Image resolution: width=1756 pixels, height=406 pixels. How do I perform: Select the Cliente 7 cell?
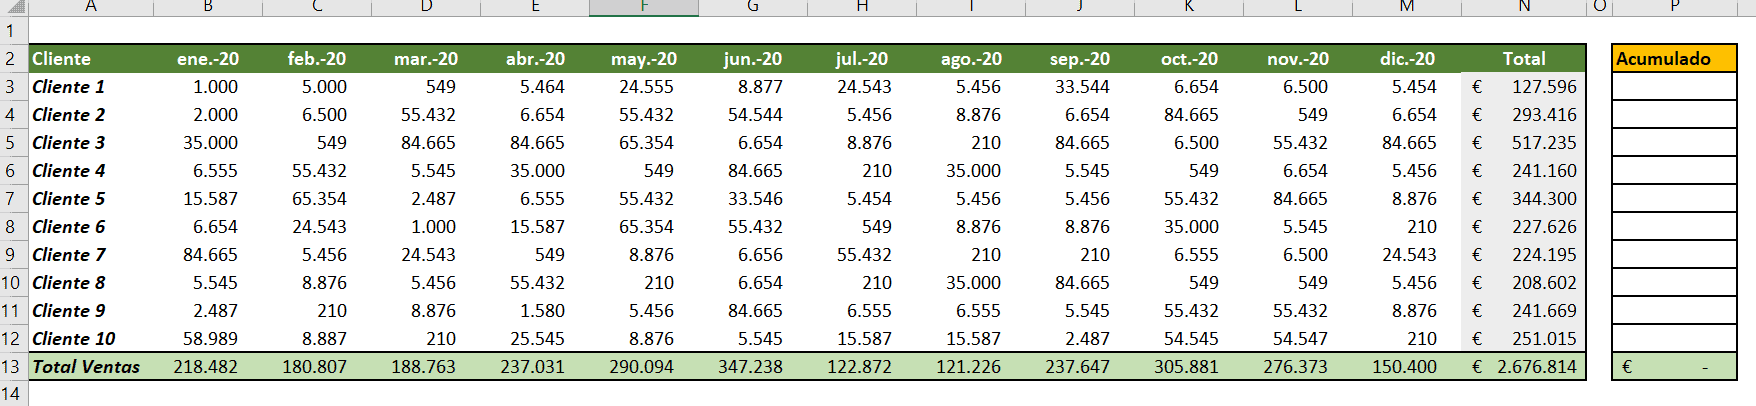point(91,254)
